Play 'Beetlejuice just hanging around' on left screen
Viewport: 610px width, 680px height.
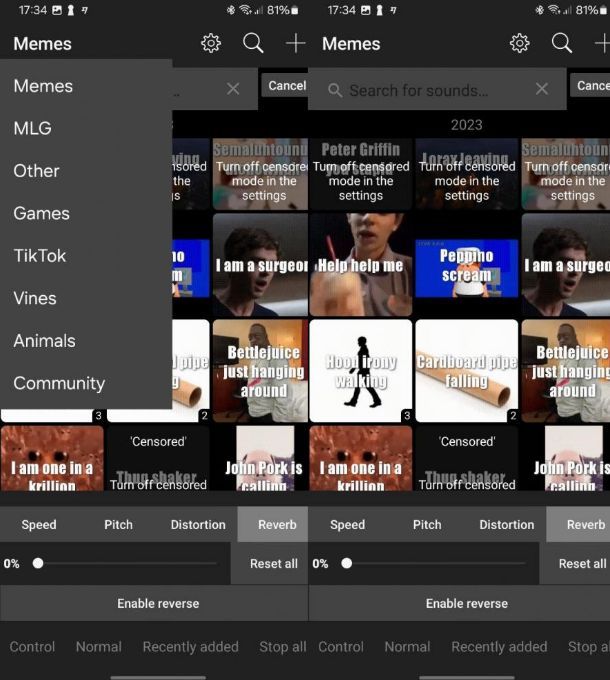pyautogui.click(x=260, y=371)
